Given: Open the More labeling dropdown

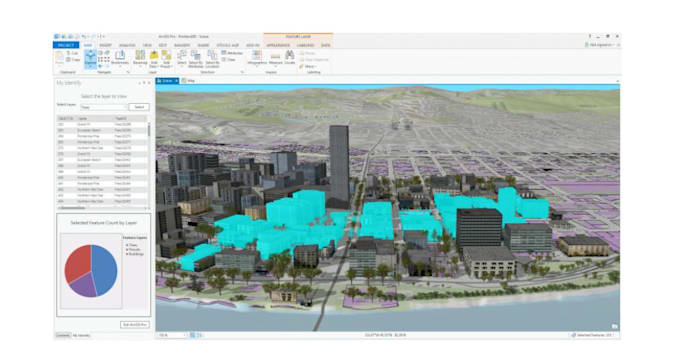Looking at the screenshot, I should 307,66.
